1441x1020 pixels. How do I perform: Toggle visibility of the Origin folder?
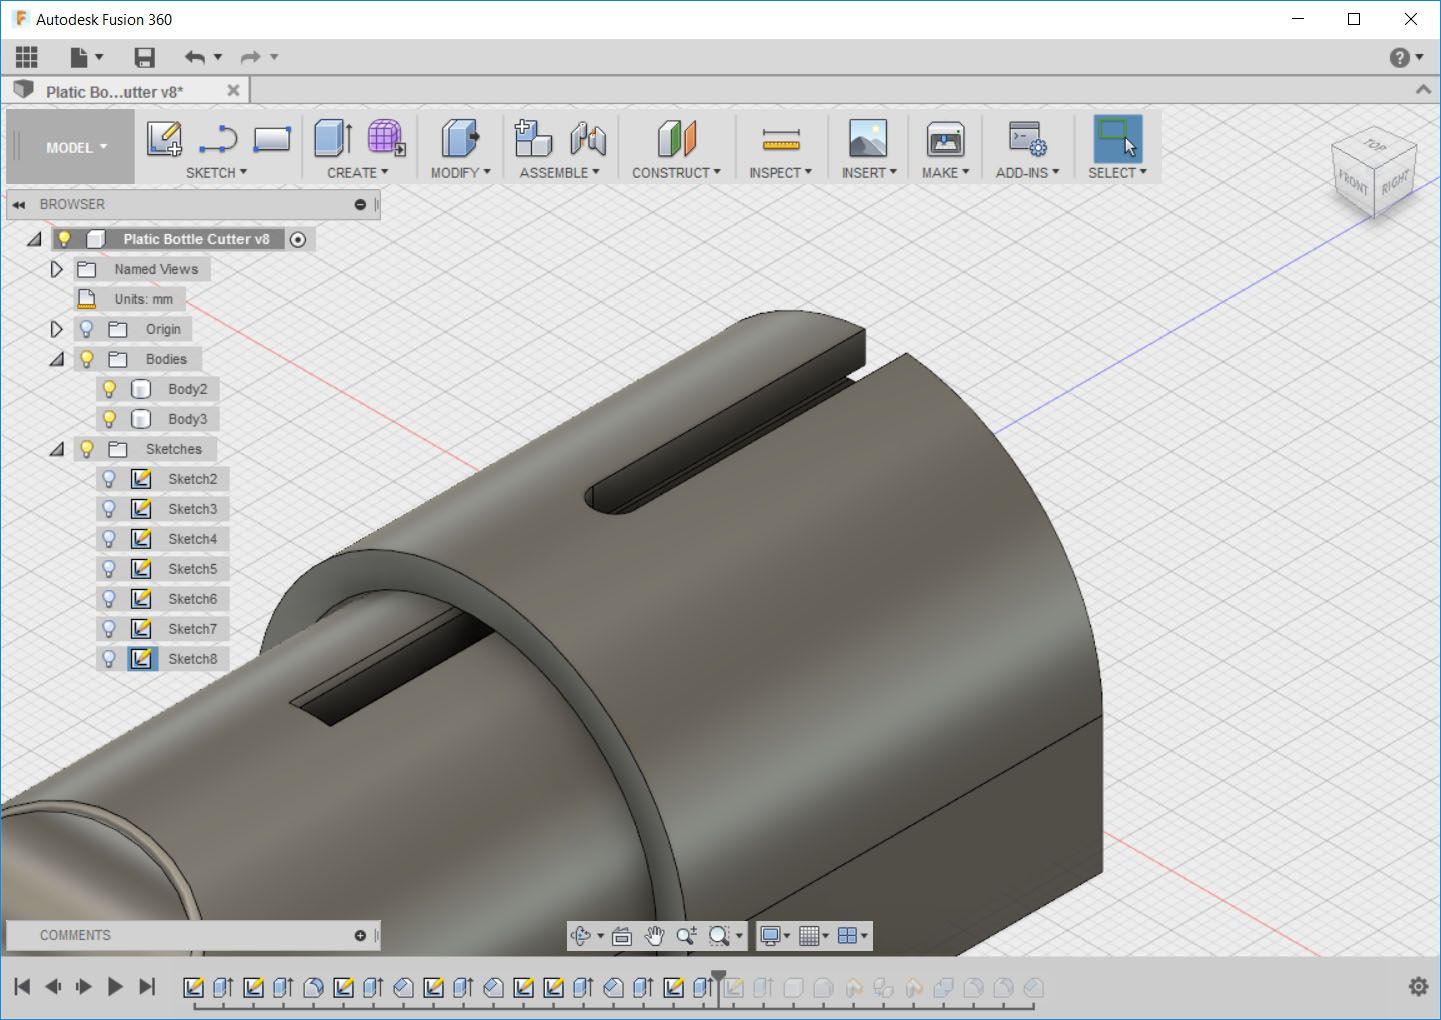(87, 329)
